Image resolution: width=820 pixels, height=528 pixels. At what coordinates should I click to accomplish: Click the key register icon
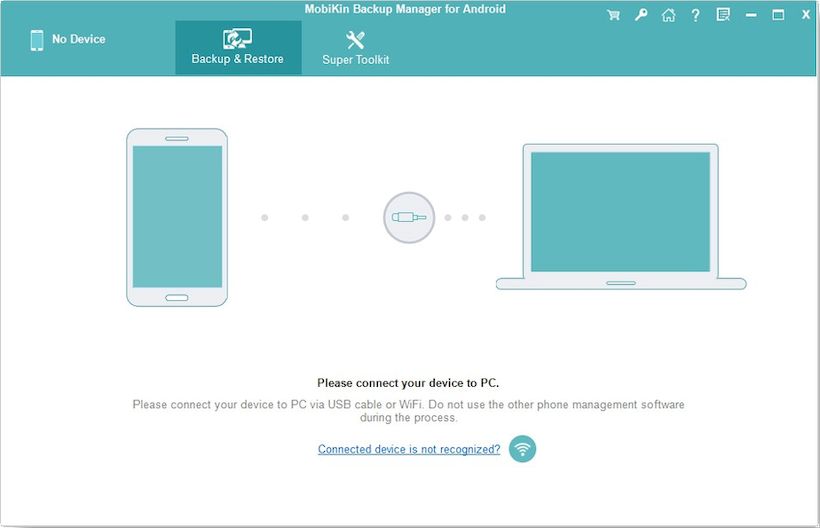641,15
